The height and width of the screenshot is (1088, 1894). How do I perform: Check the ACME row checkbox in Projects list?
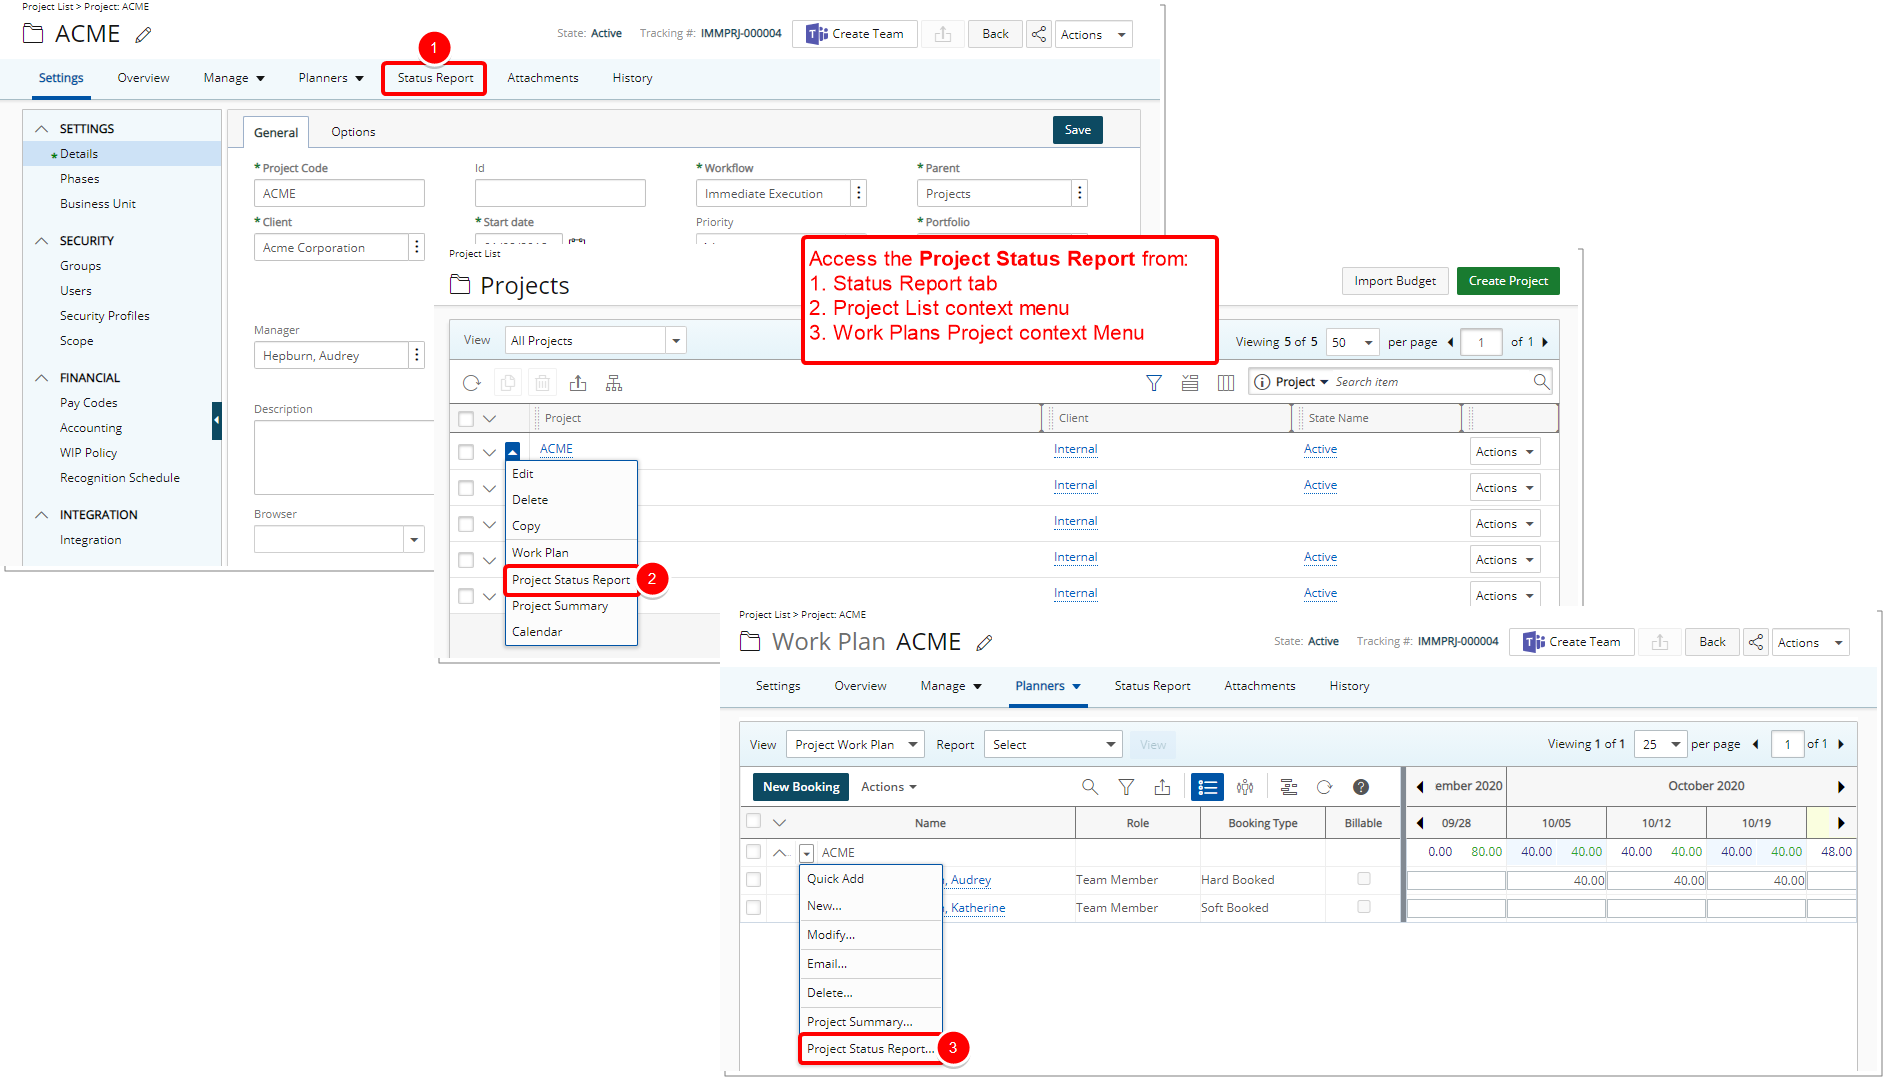pos(466,452)
